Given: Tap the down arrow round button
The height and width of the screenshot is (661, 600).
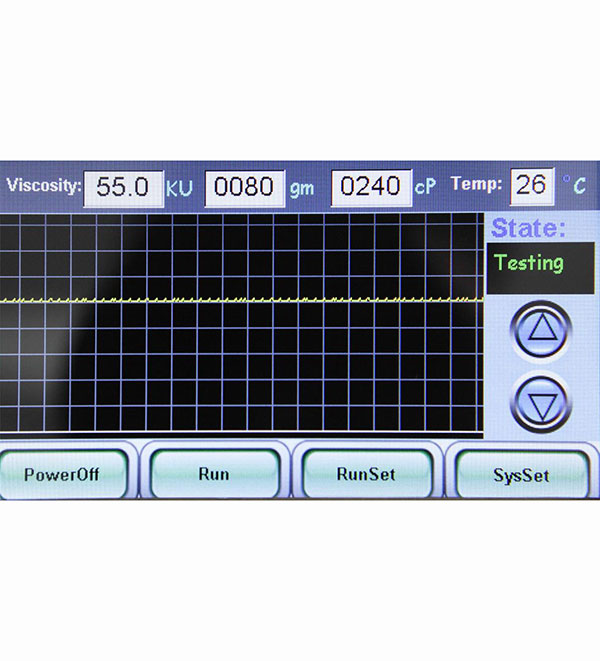Looking at the screenshot, I should tap(541, 404).
